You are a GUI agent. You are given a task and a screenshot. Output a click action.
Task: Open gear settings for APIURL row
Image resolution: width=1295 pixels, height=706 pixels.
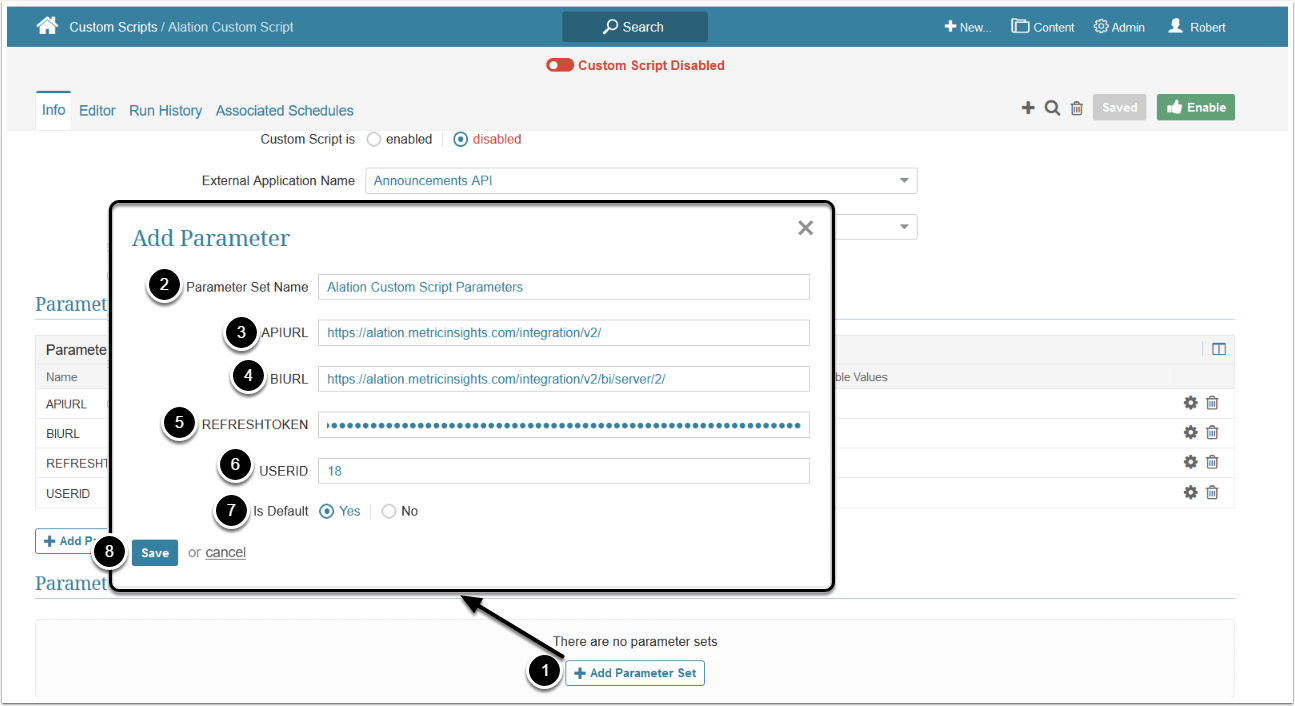[x=1190, y=404]
